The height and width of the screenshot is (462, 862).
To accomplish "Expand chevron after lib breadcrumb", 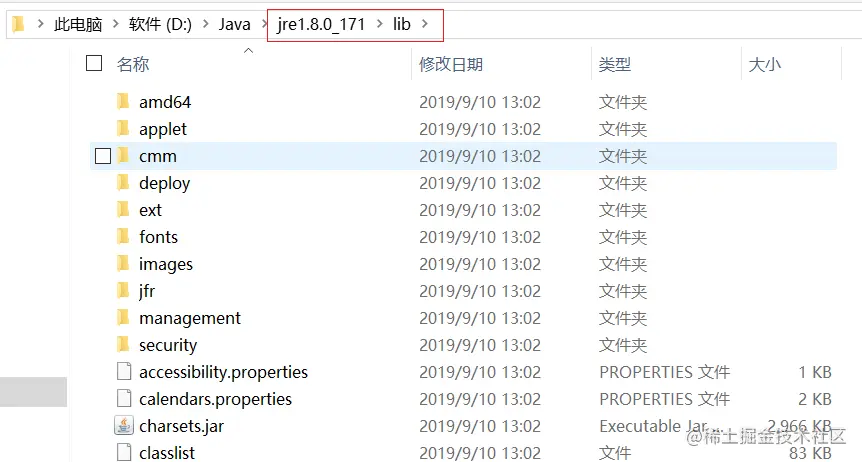I will (x=424, y=24).
